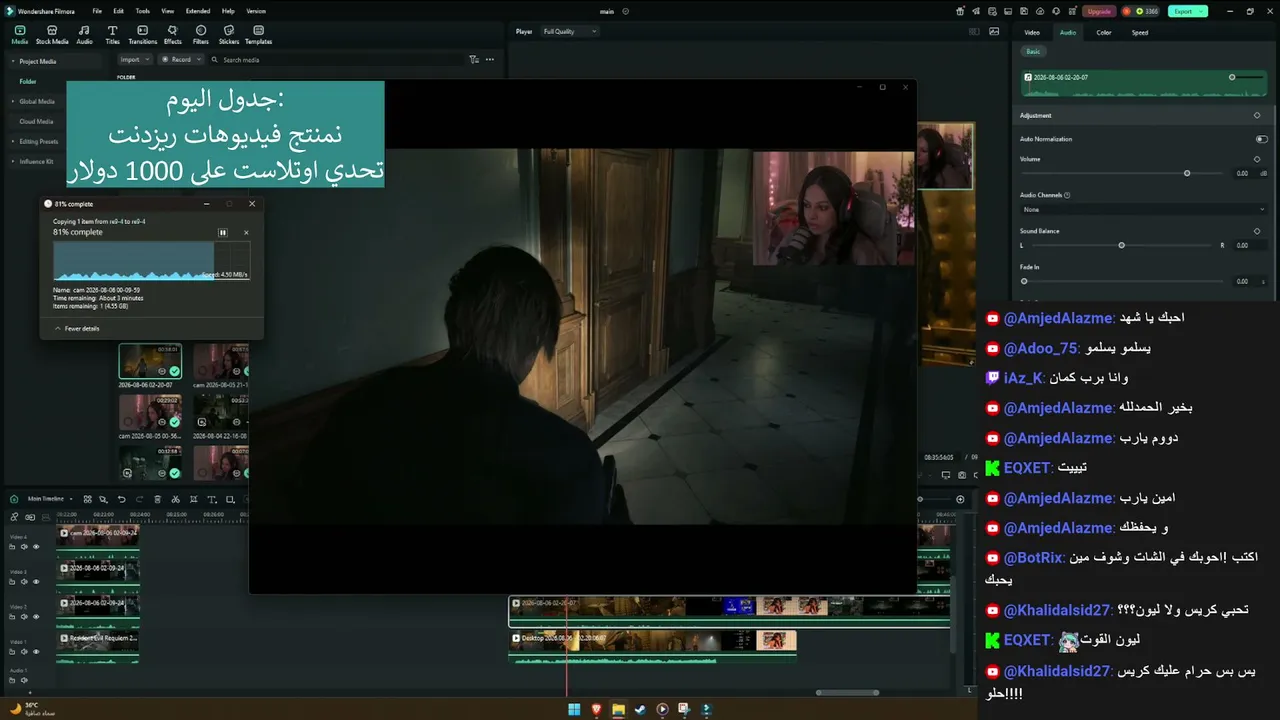Screen dimensions: 1280x720
Task: Open the Effects panel icon
Action: (x=172, y=35)
